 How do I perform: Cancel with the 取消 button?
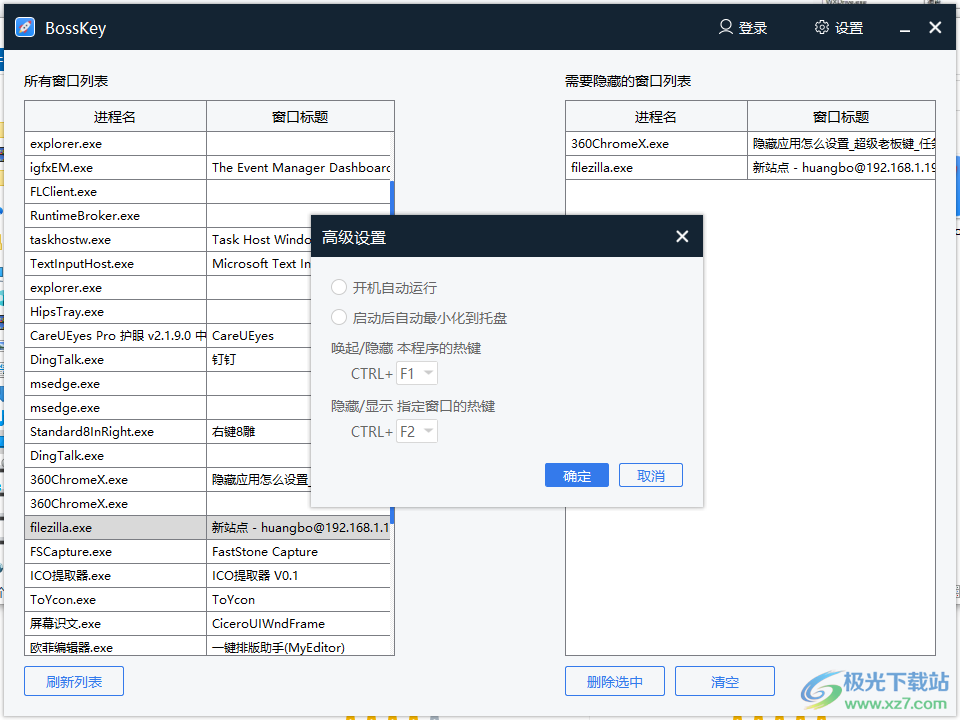651,476
